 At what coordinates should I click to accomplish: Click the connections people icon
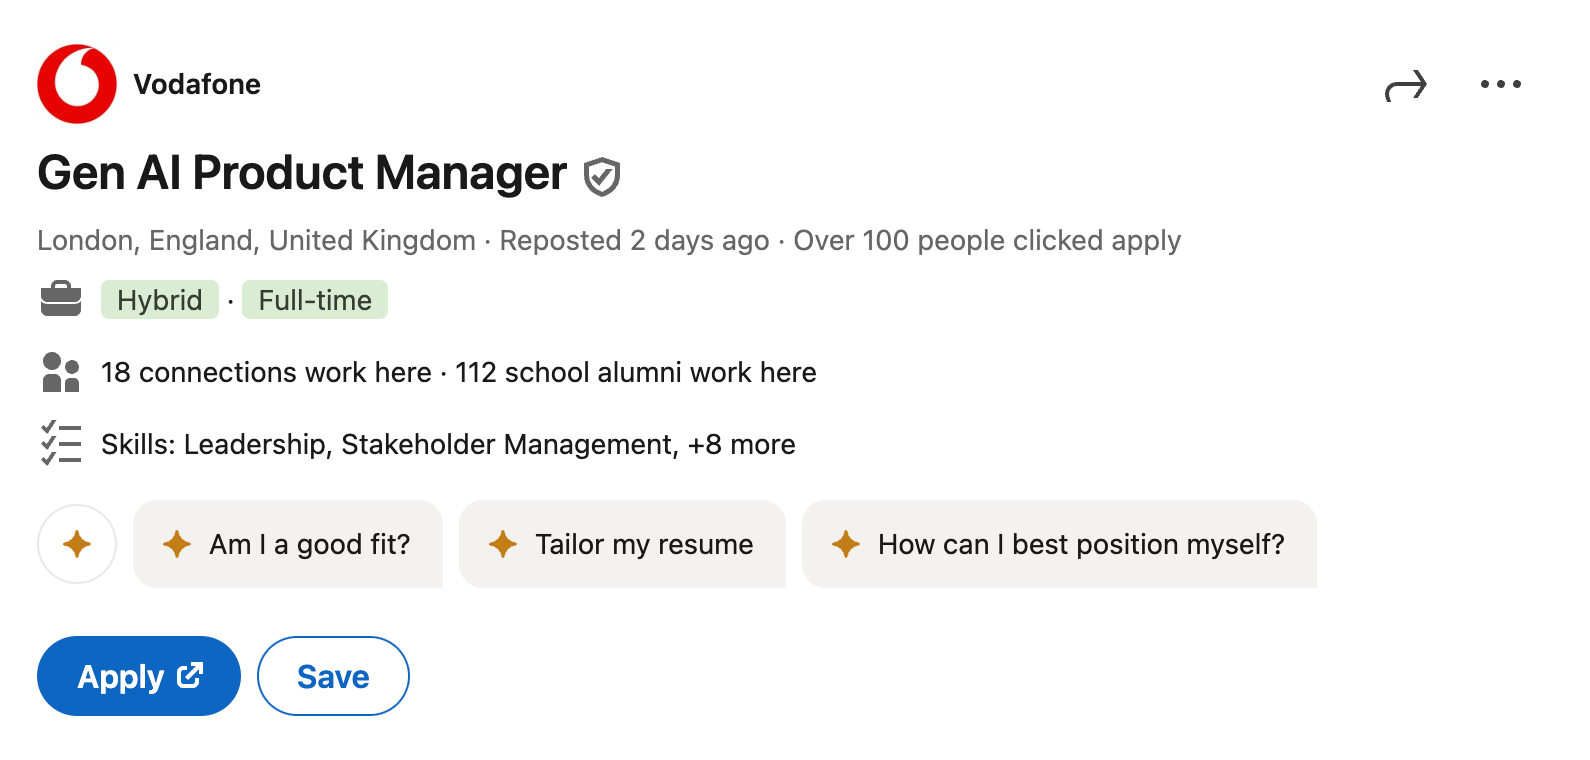click(60, 372)
